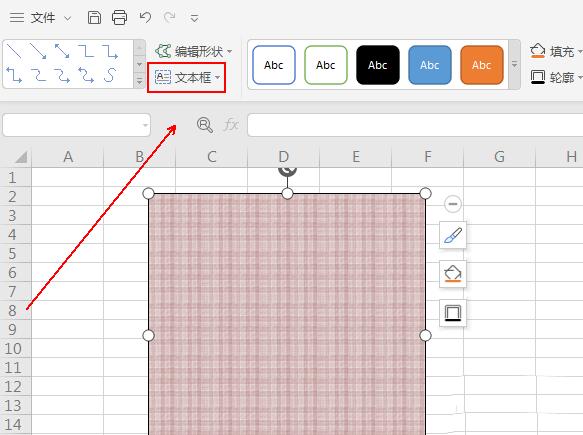Apply the black filled Abc style
Viewport: 583px width, 435px height.
(378, 65)
